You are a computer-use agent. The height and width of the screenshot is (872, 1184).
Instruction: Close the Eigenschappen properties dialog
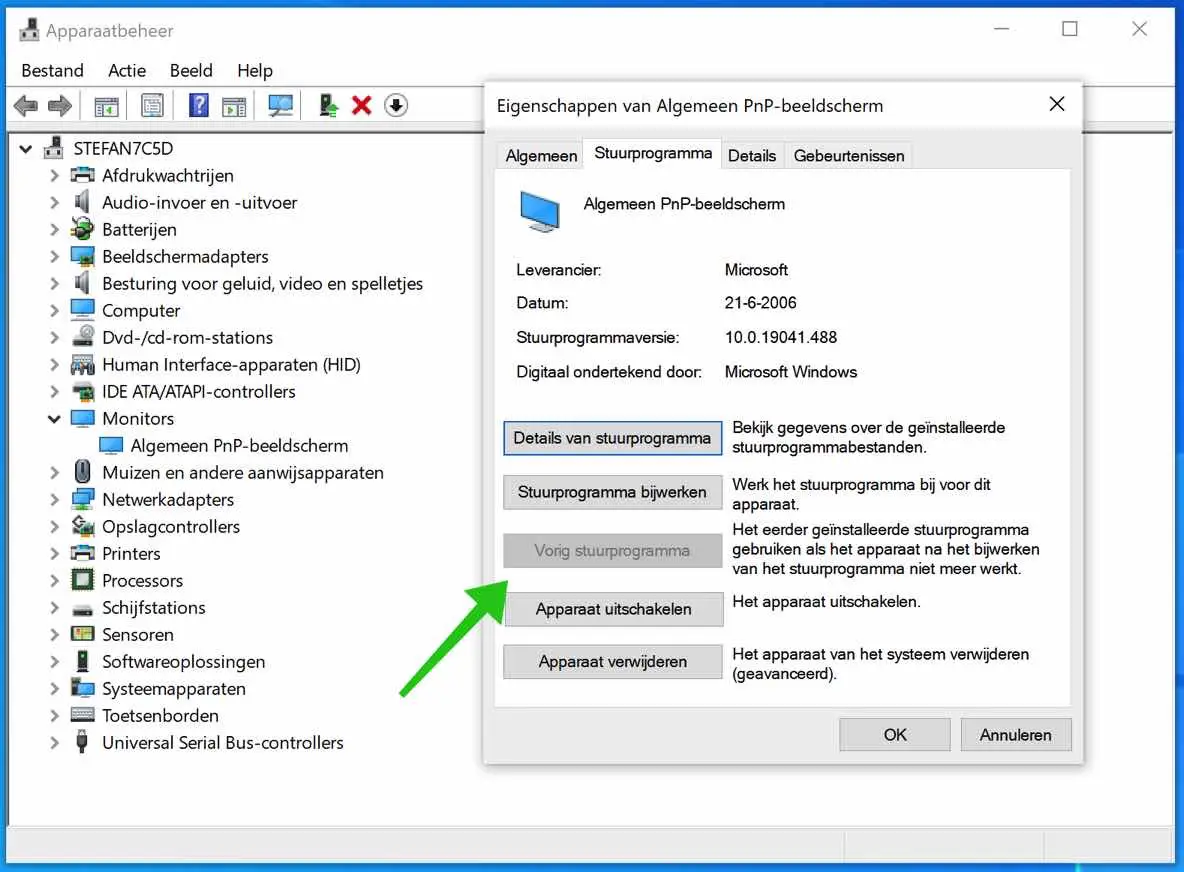[1056, 104]
